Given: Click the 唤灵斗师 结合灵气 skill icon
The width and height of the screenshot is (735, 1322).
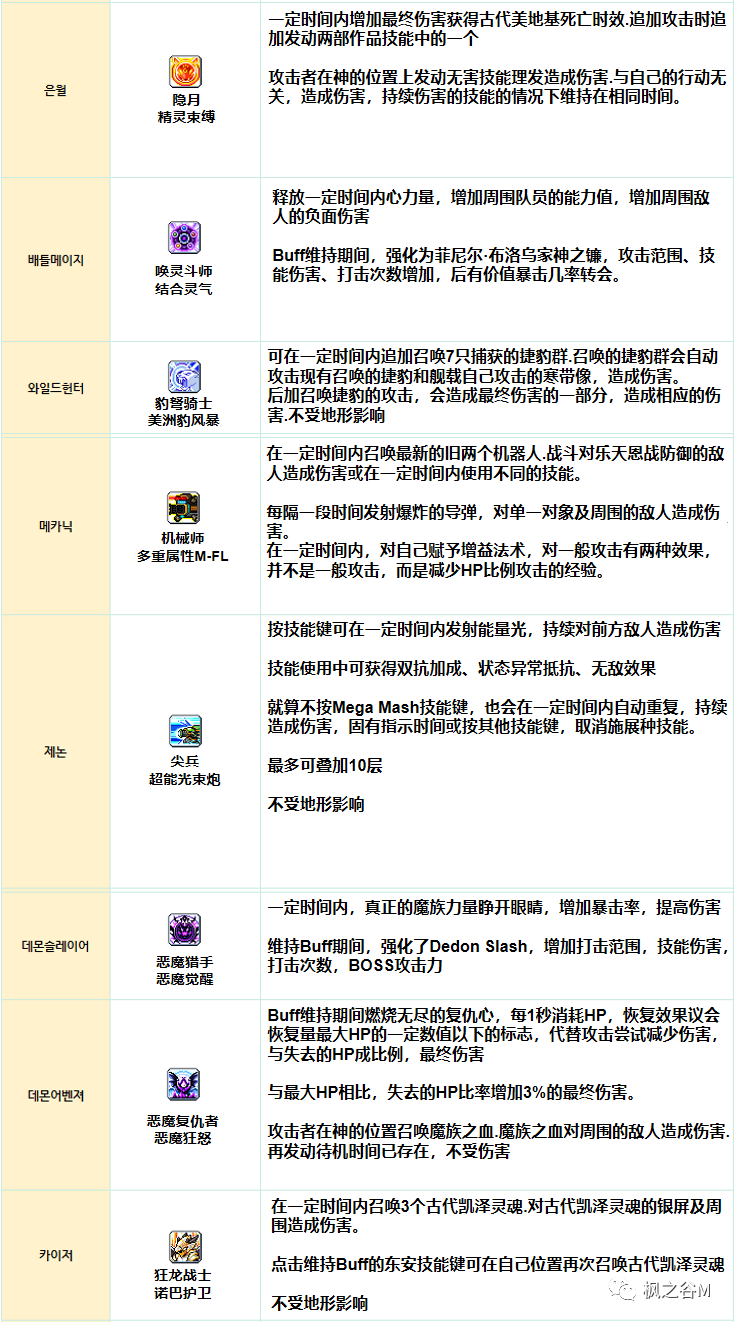Looking at the screenshot, I should click(184, 238).
